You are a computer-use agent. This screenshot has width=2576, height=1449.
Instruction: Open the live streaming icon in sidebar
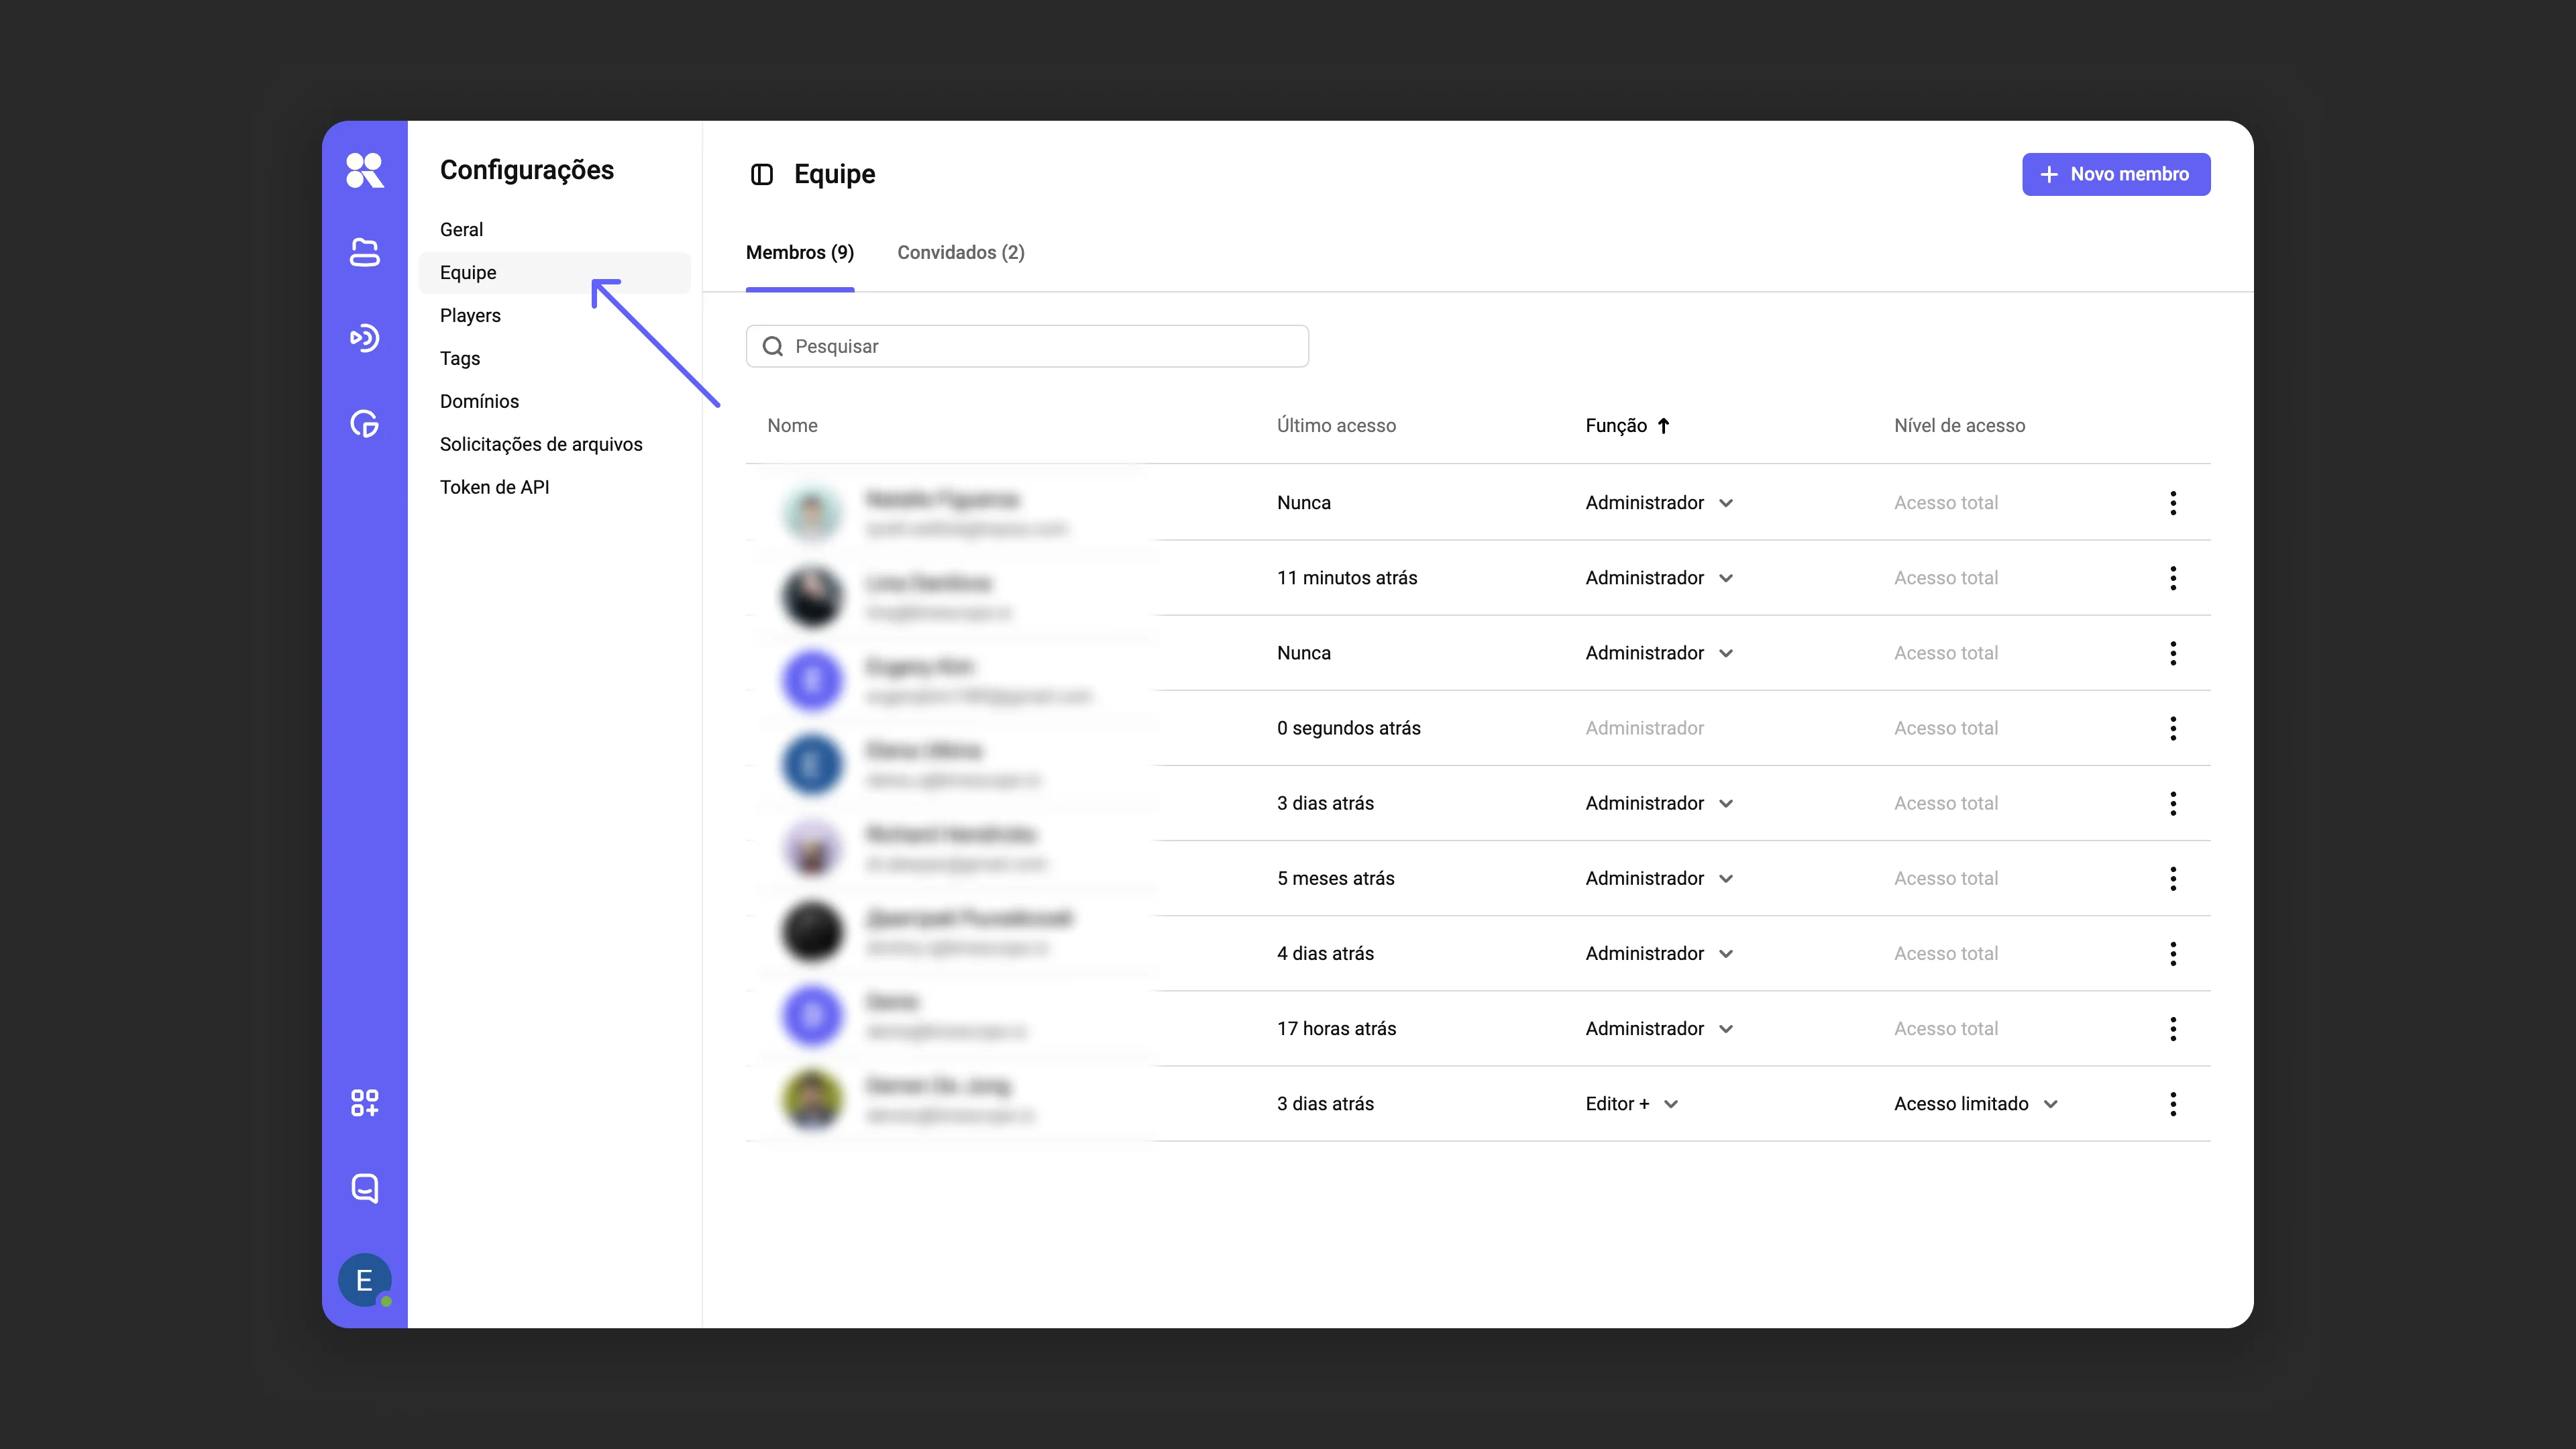[364, 338]
